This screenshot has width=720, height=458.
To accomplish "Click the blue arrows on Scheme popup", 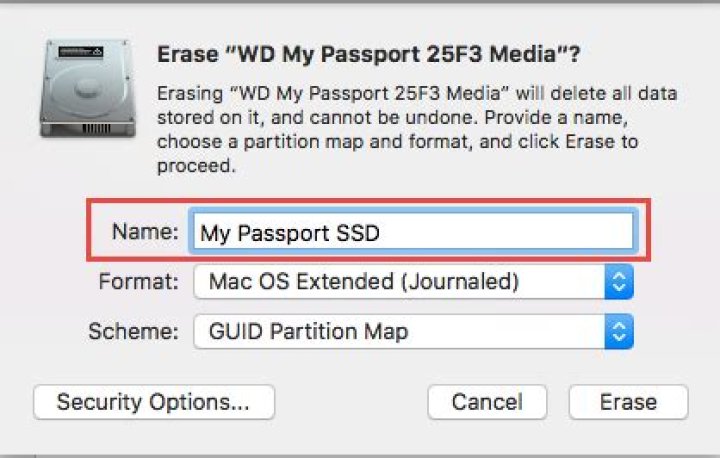I will (619, 332).
